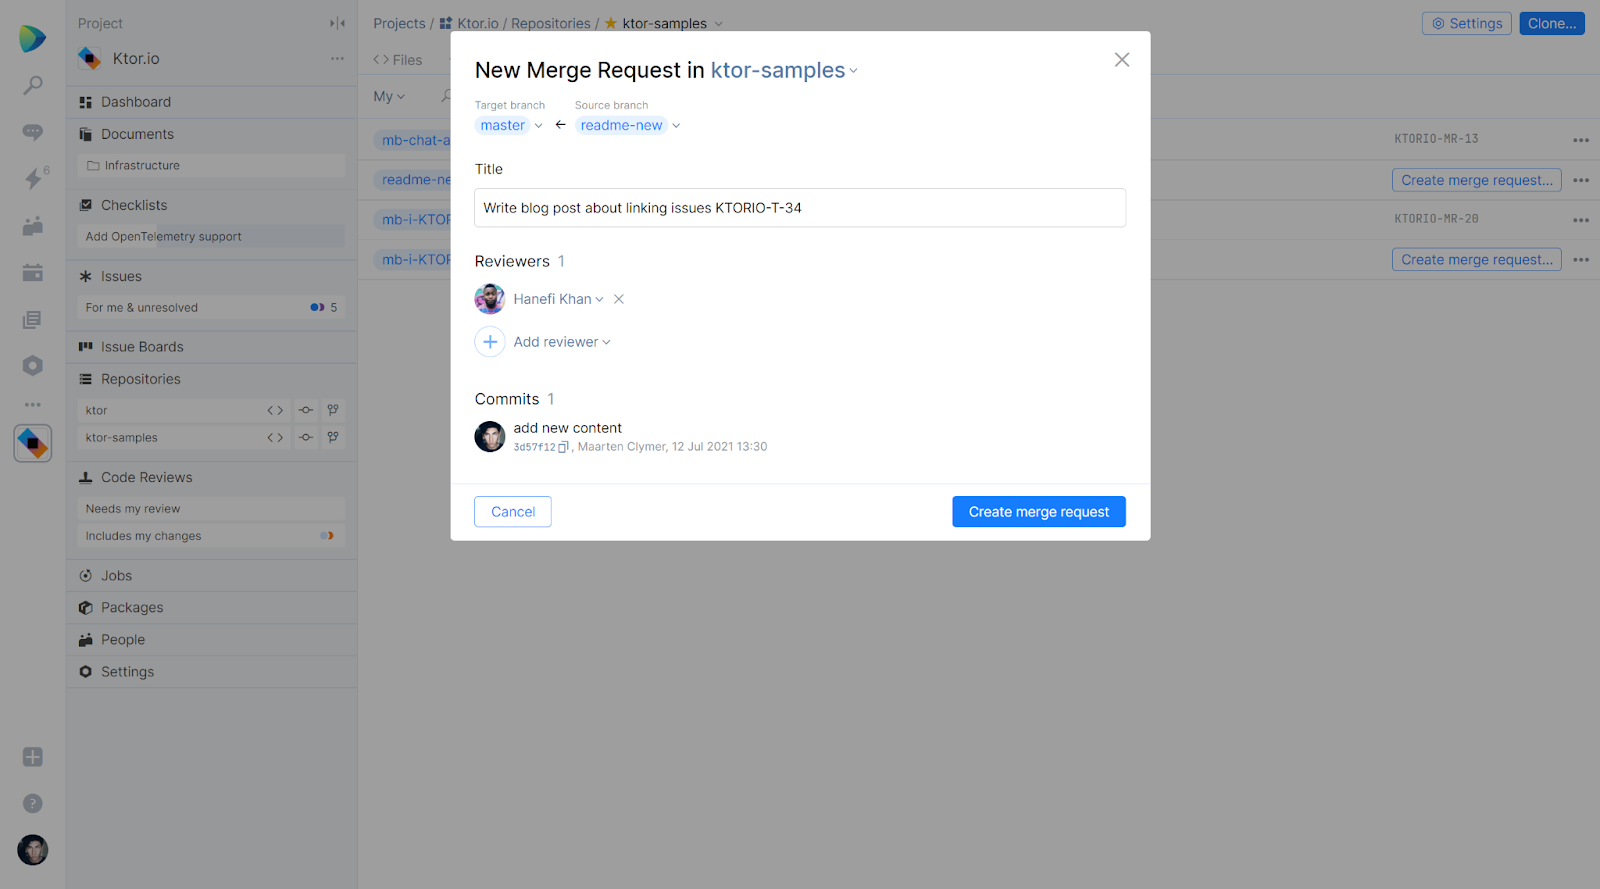Open the help question mark icon
Image resolution: width=1600 pixels, height=889 pixels.
click(33, 804)
